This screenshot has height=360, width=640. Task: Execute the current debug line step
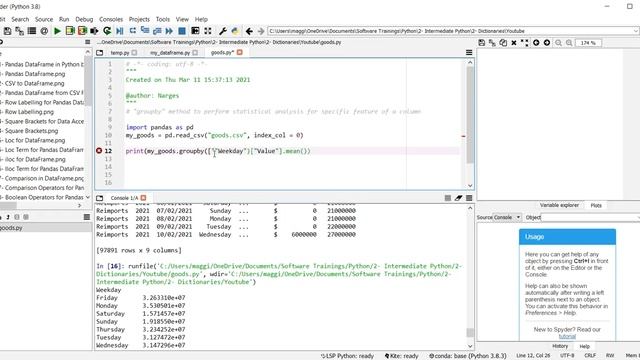tap(133, 31)
